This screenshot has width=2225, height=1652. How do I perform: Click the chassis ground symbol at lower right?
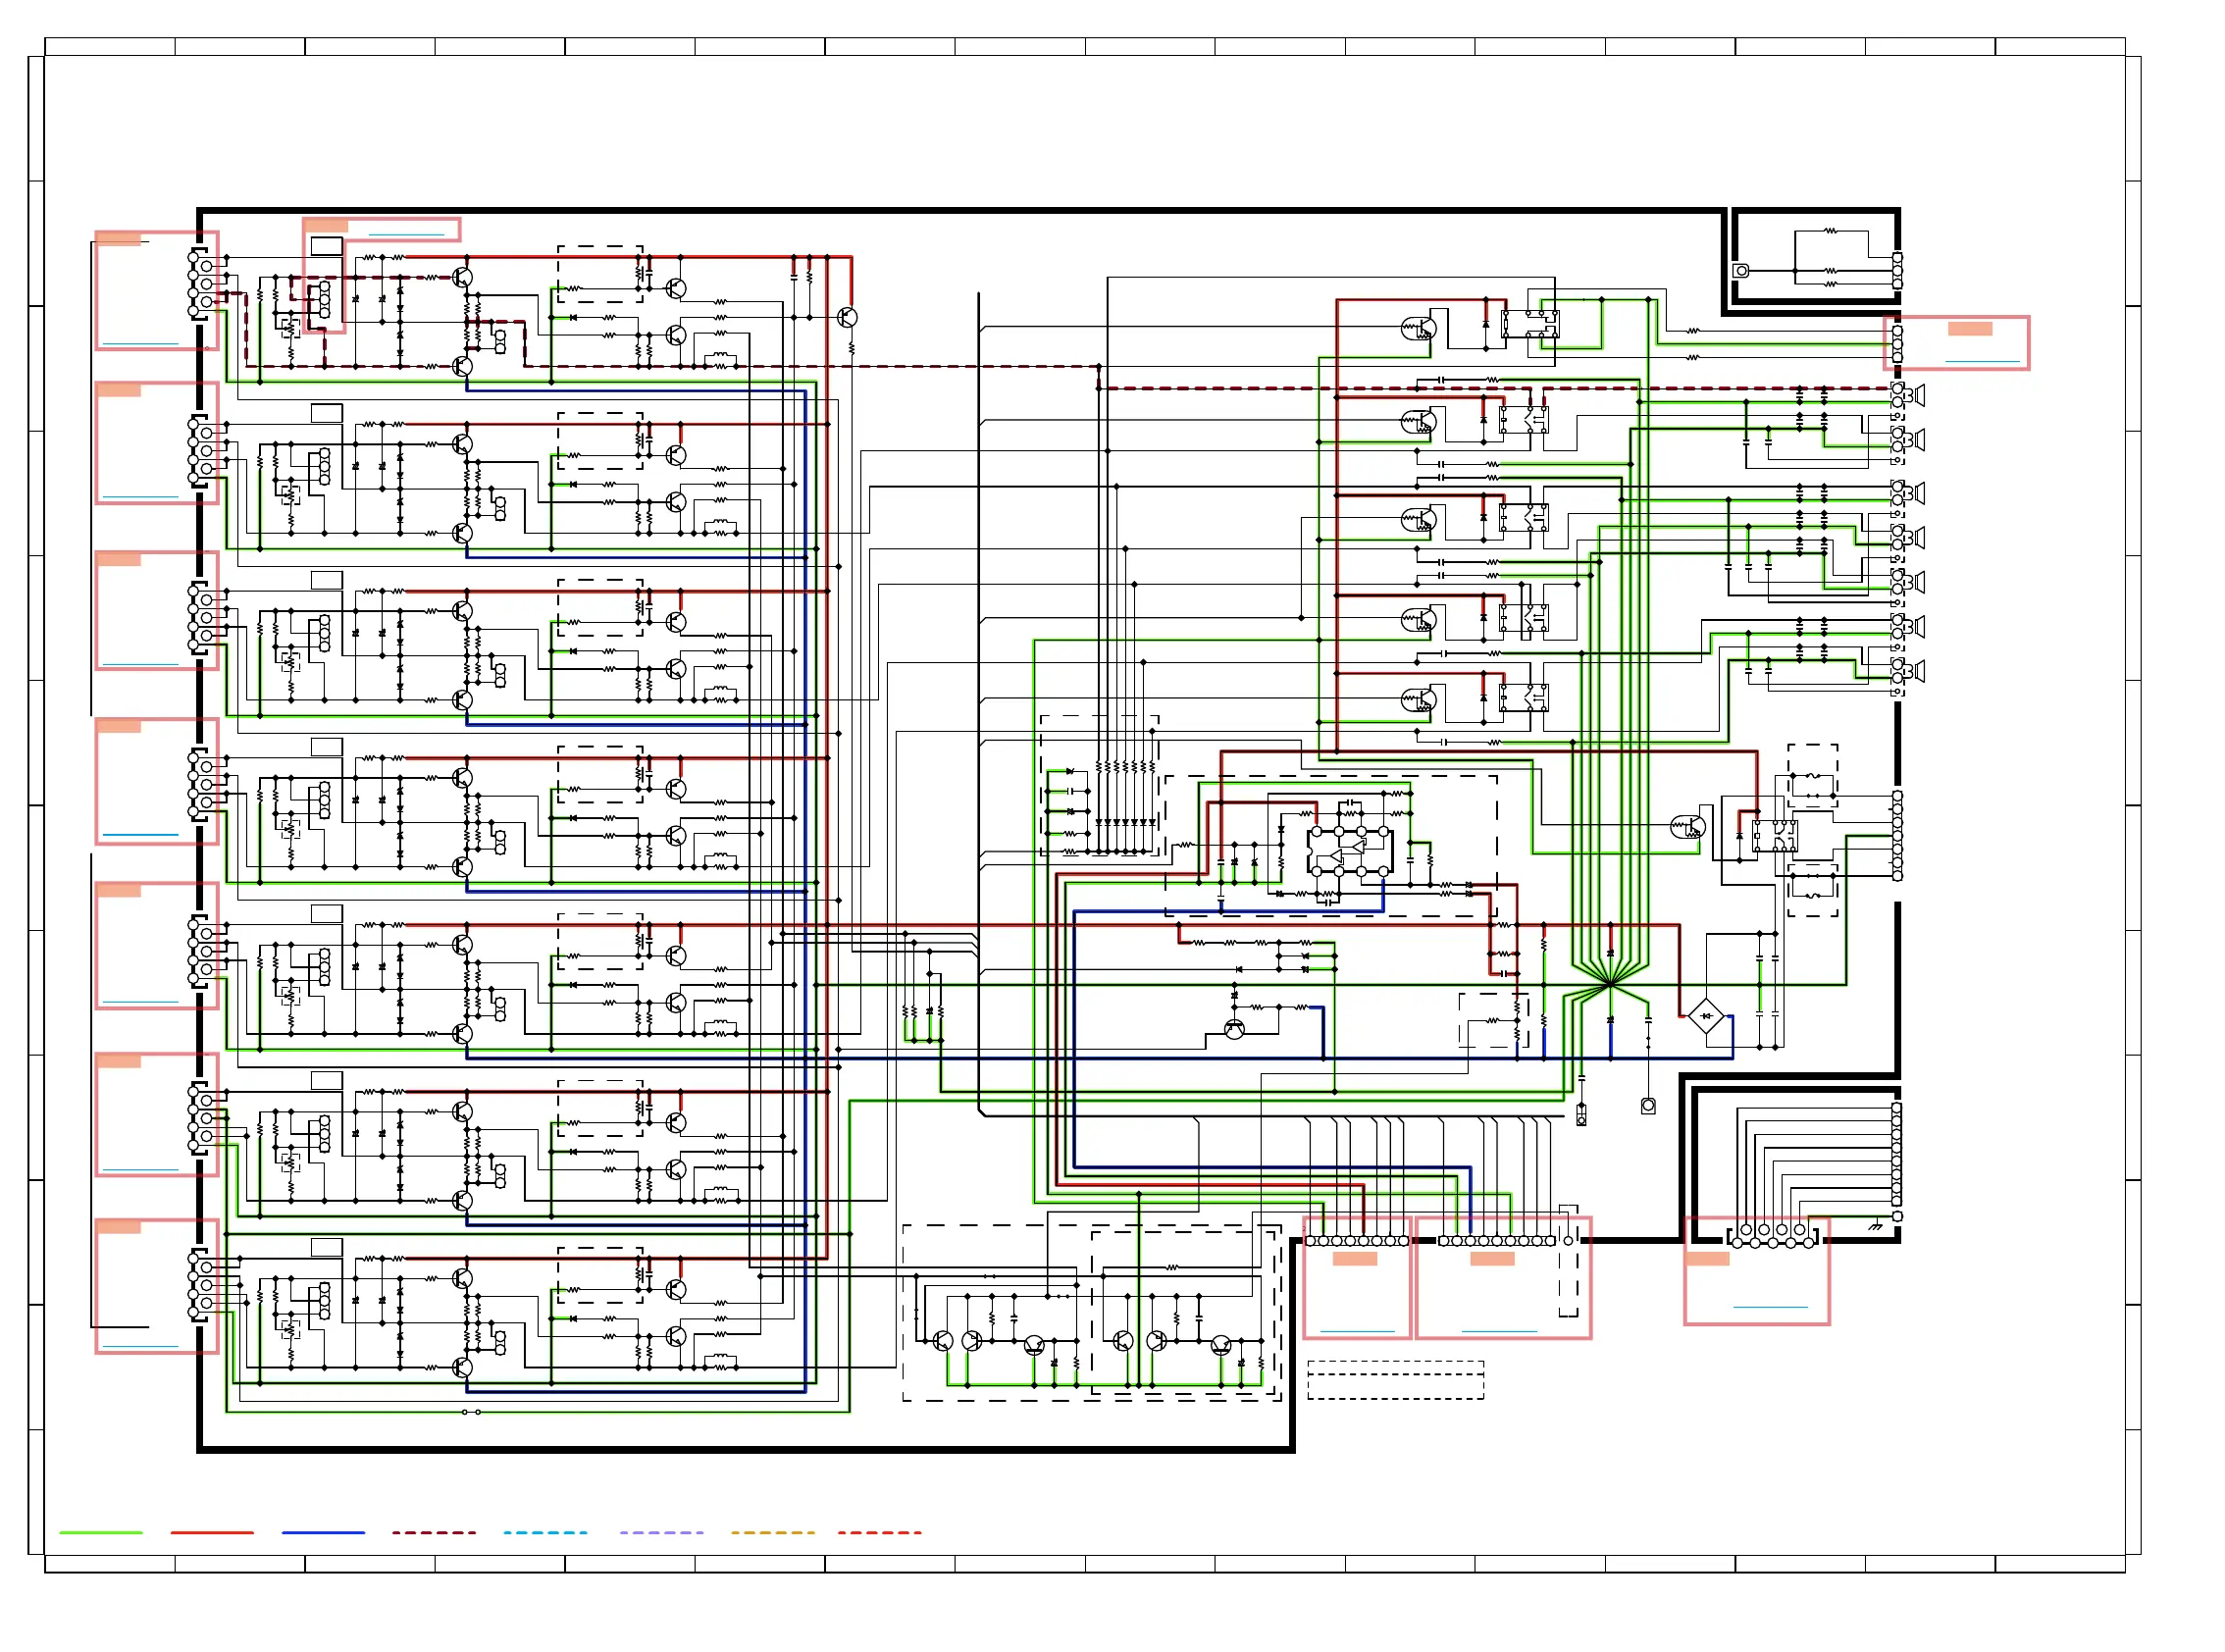pos(1874,1226)
